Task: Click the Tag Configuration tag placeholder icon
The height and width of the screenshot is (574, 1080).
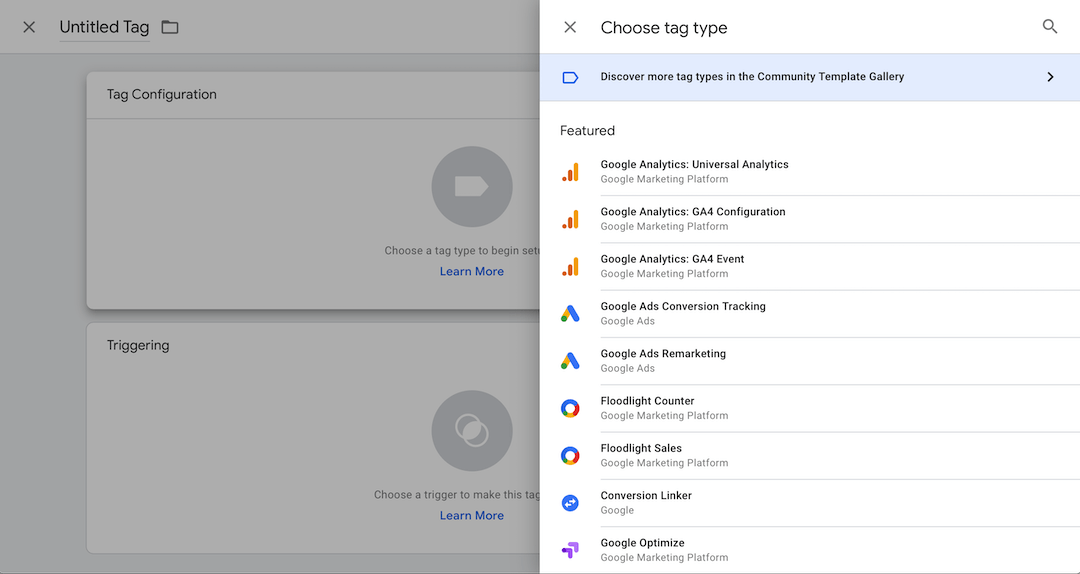Action: pyautogui.click(x=472, y=187)
